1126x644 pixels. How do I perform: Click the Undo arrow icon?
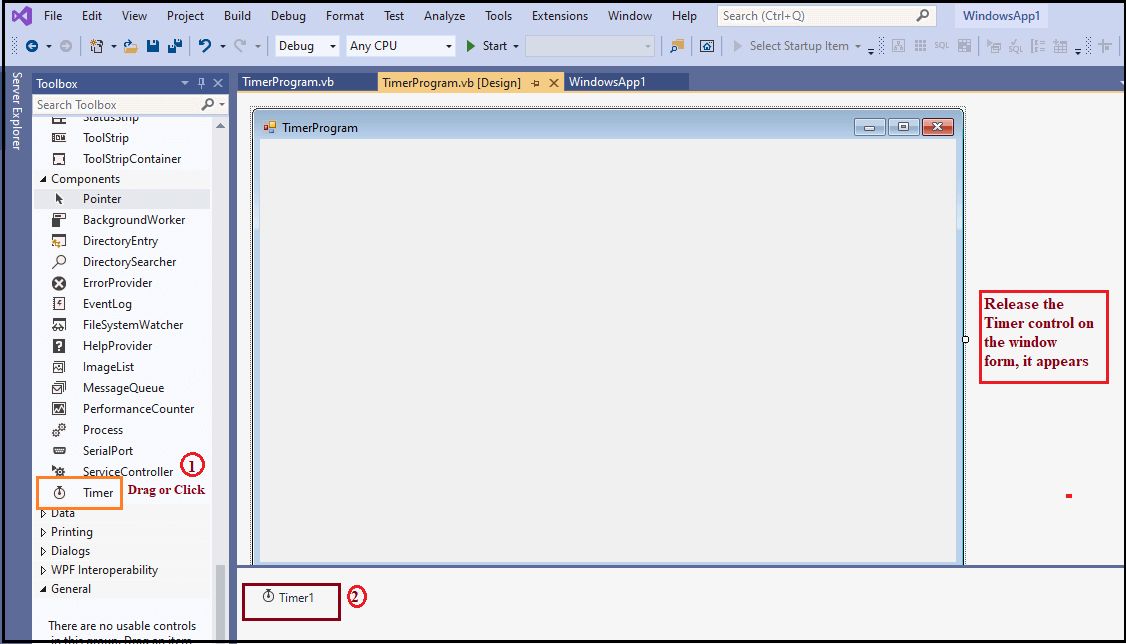(x=205, y=46)
